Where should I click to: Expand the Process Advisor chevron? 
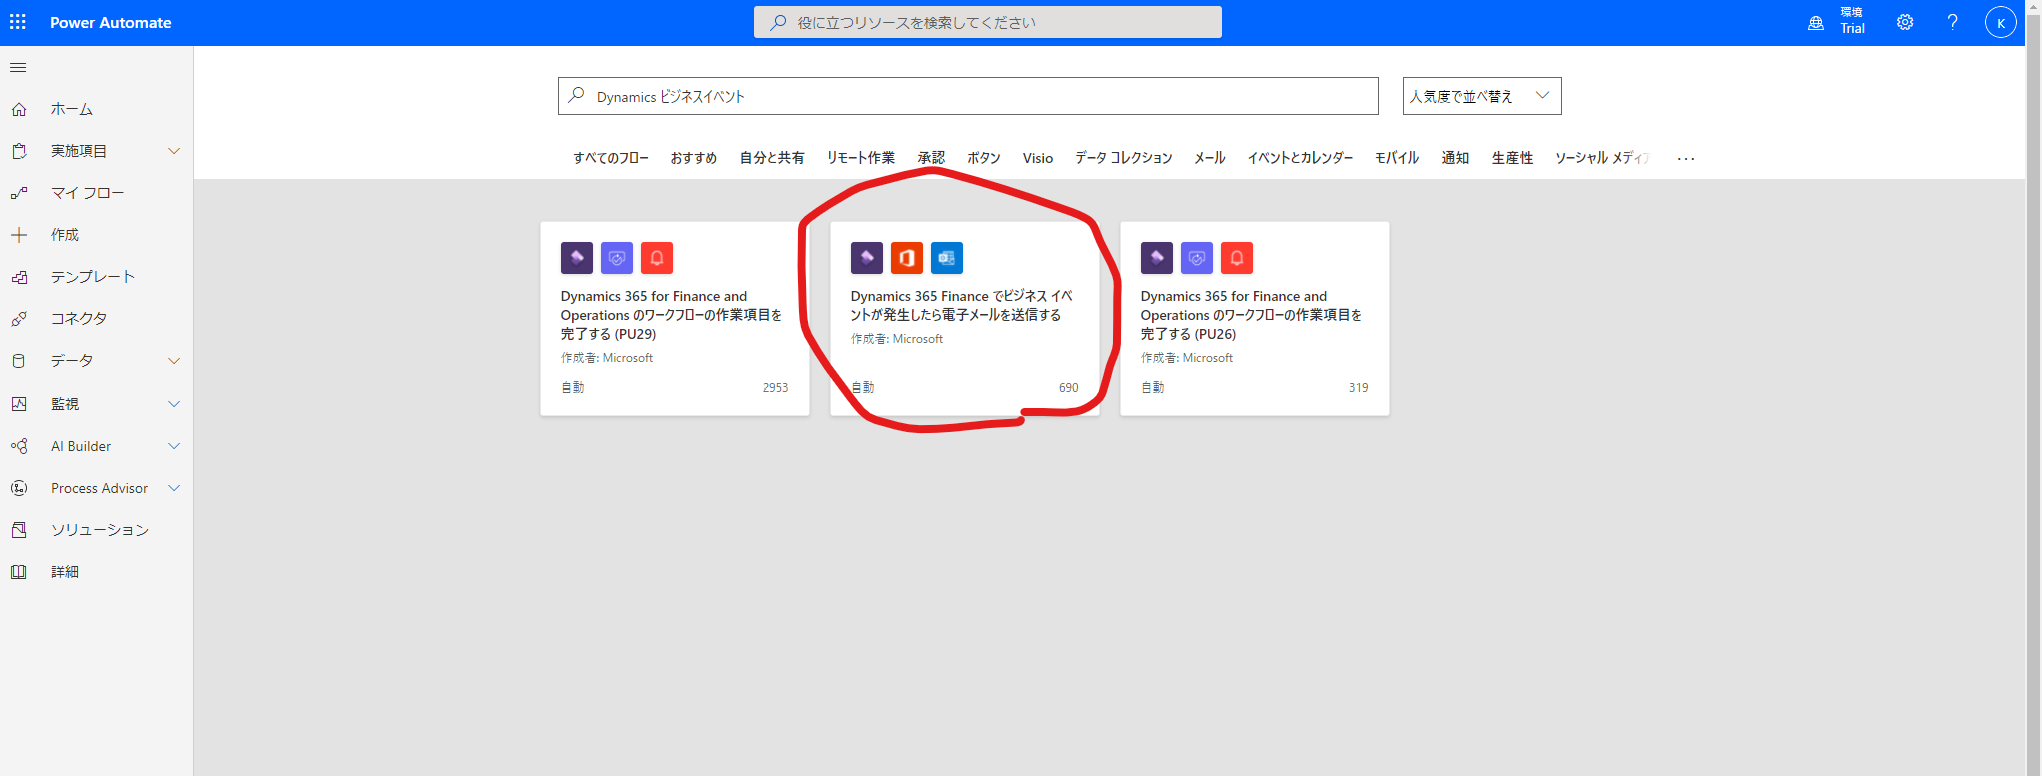click(174, 488)
